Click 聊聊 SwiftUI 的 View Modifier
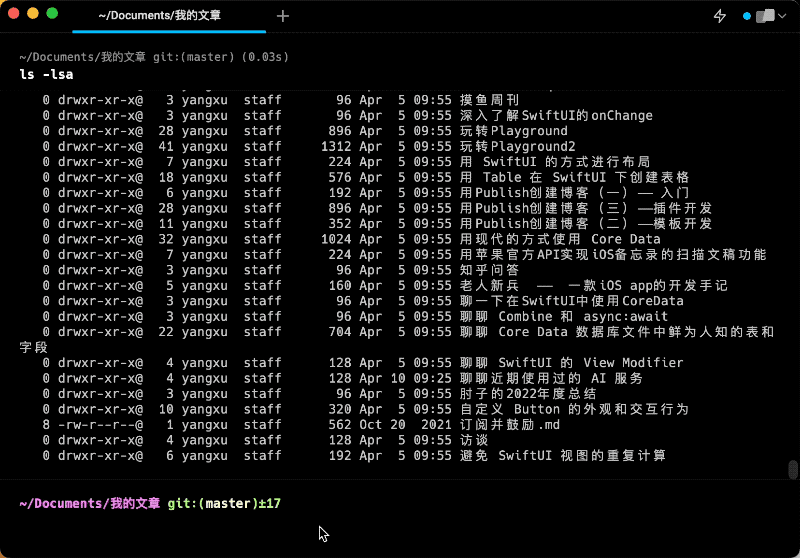Image resolution: width=800 pixels, height=558 pixels. click(571, 363)
